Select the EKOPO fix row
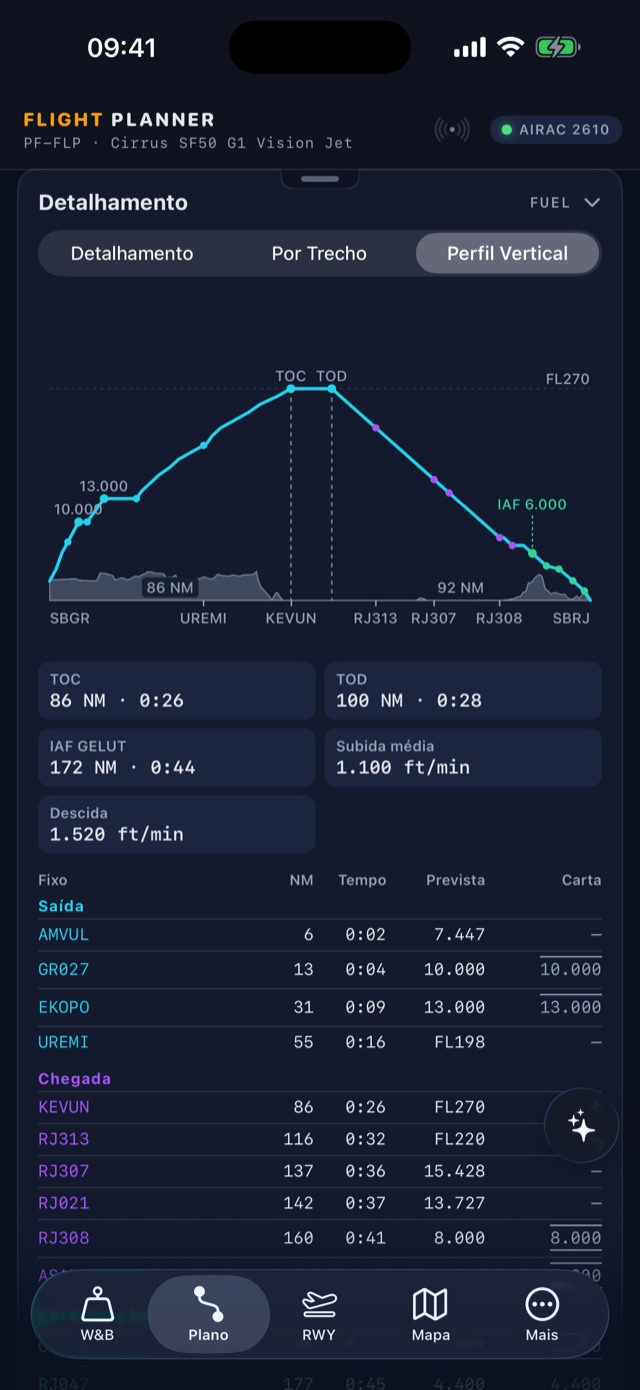Viewport: 640px width, 1390px height. coord(320,1008)
